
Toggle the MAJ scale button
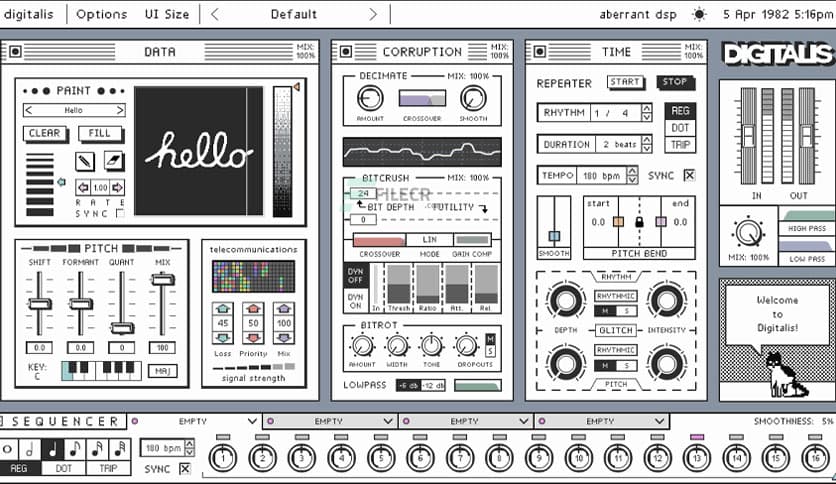163,371
